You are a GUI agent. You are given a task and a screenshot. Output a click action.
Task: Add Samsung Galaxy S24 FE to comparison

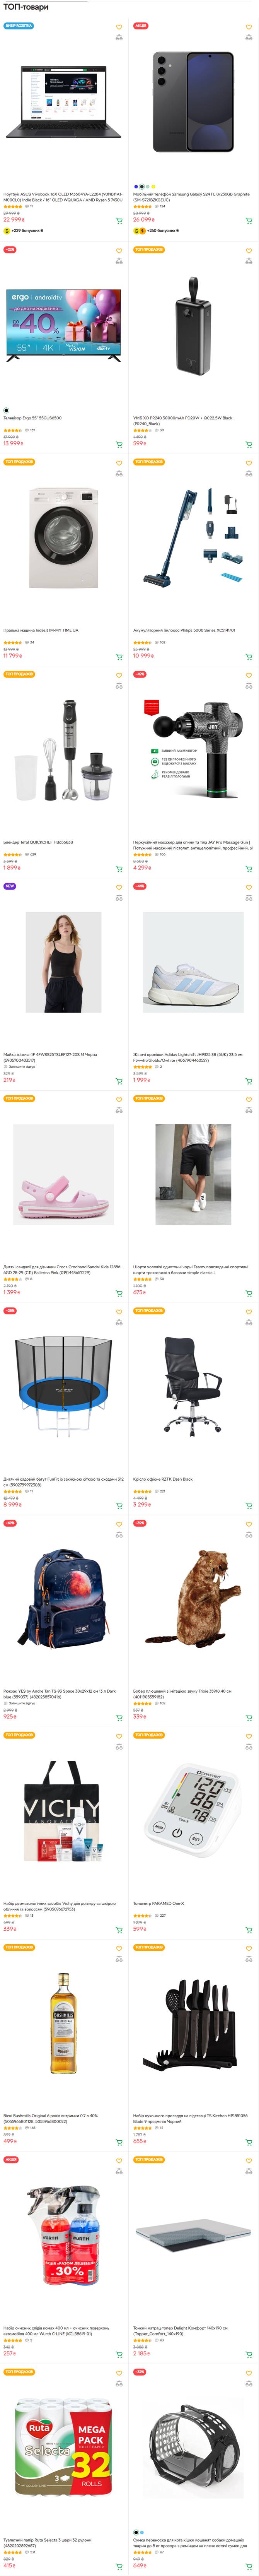coord(249,38)
